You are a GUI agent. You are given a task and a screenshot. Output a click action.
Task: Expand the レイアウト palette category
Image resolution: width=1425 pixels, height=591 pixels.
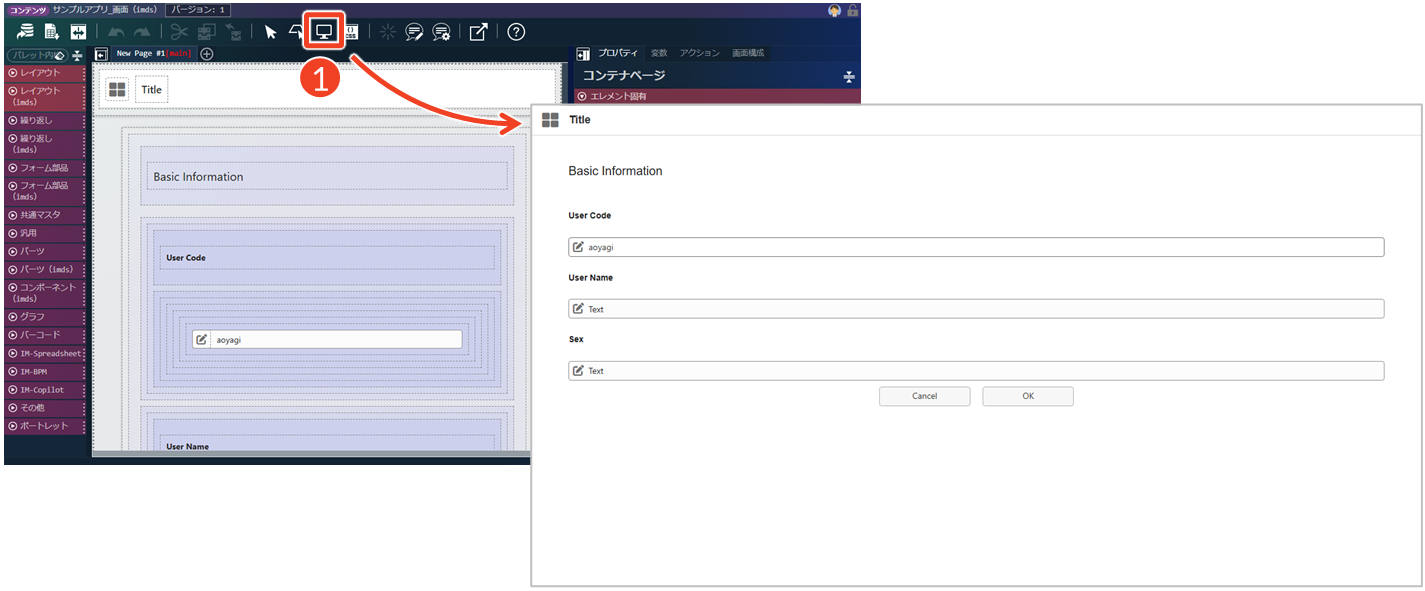tap(40, 72)
